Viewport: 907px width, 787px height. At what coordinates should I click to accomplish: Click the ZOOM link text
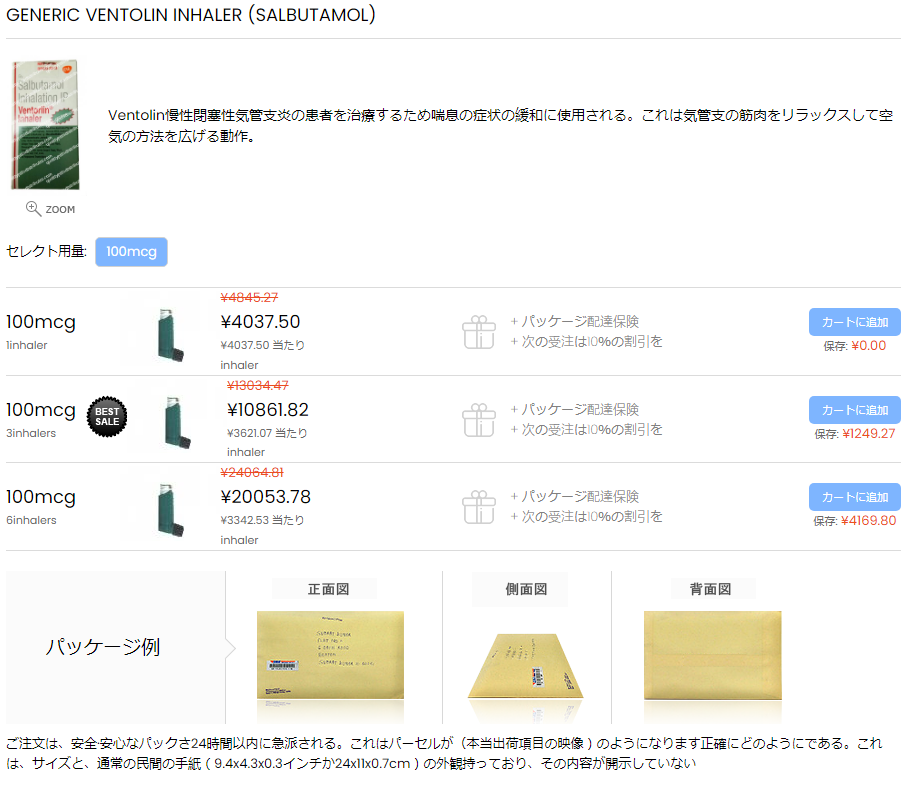pyautogui.click(x=60, y=209)
